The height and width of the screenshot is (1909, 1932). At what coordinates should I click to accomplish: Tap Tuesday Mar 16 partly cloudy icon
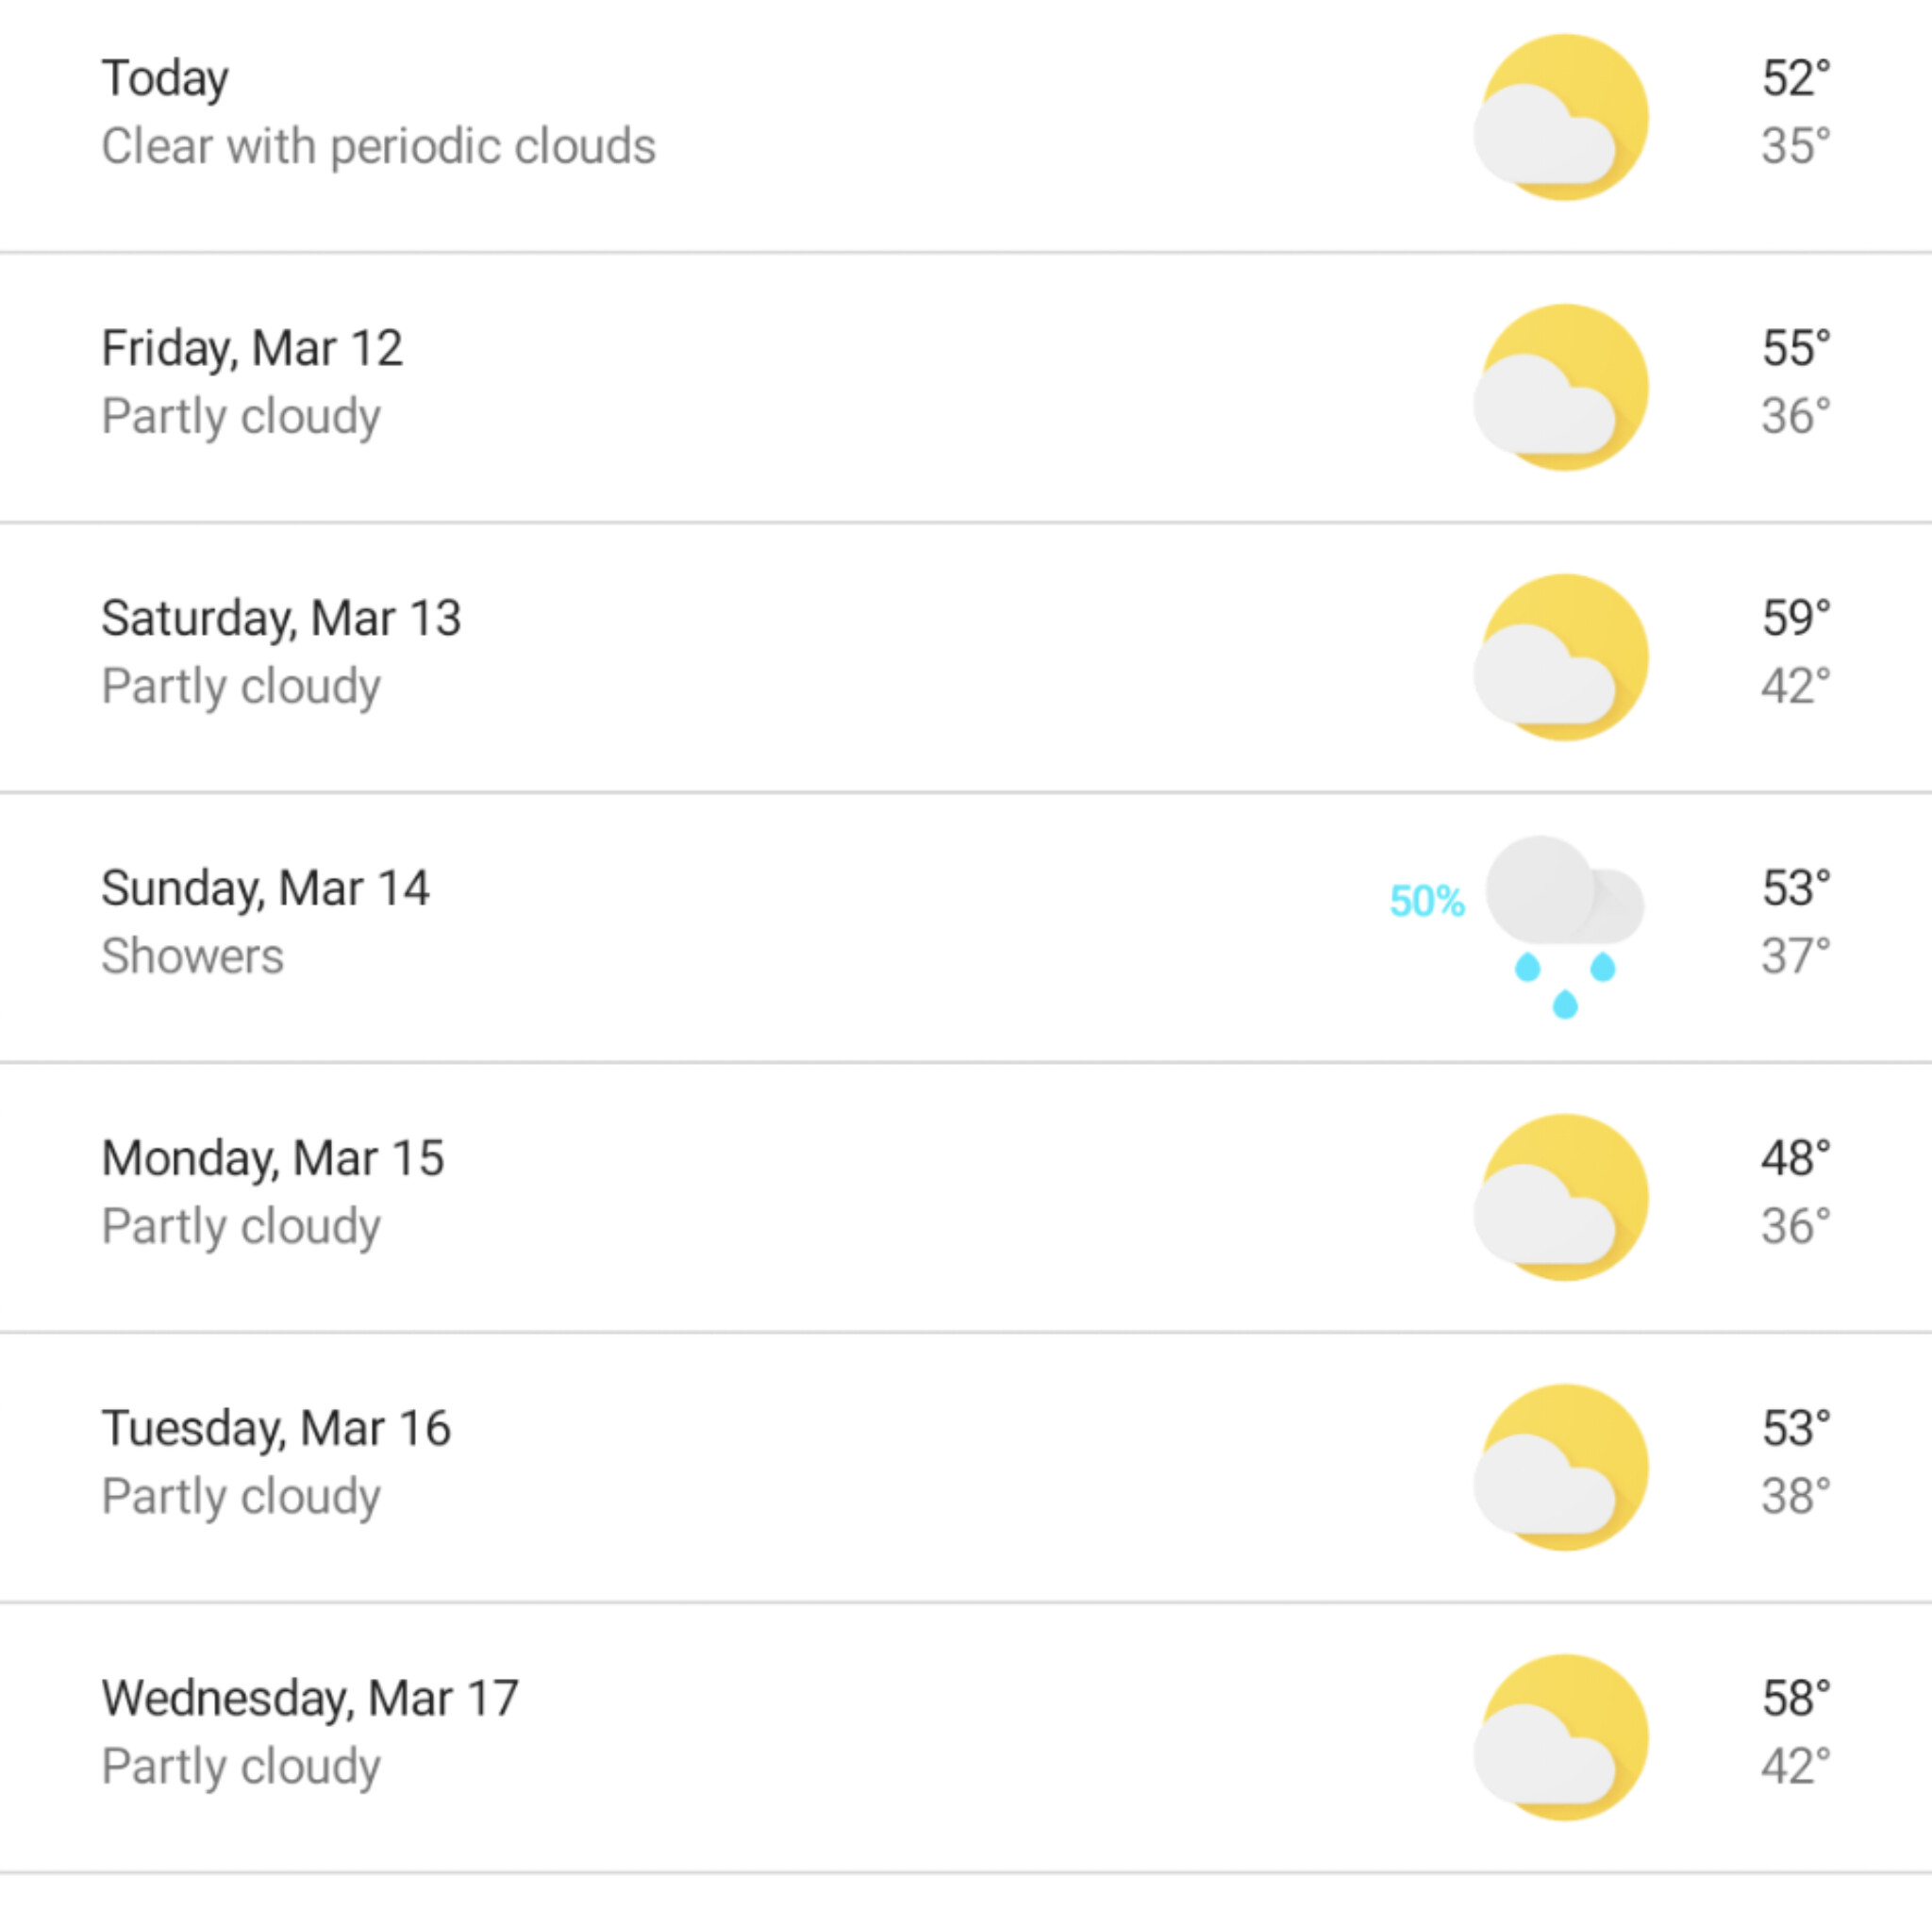pos(1561,1468)
